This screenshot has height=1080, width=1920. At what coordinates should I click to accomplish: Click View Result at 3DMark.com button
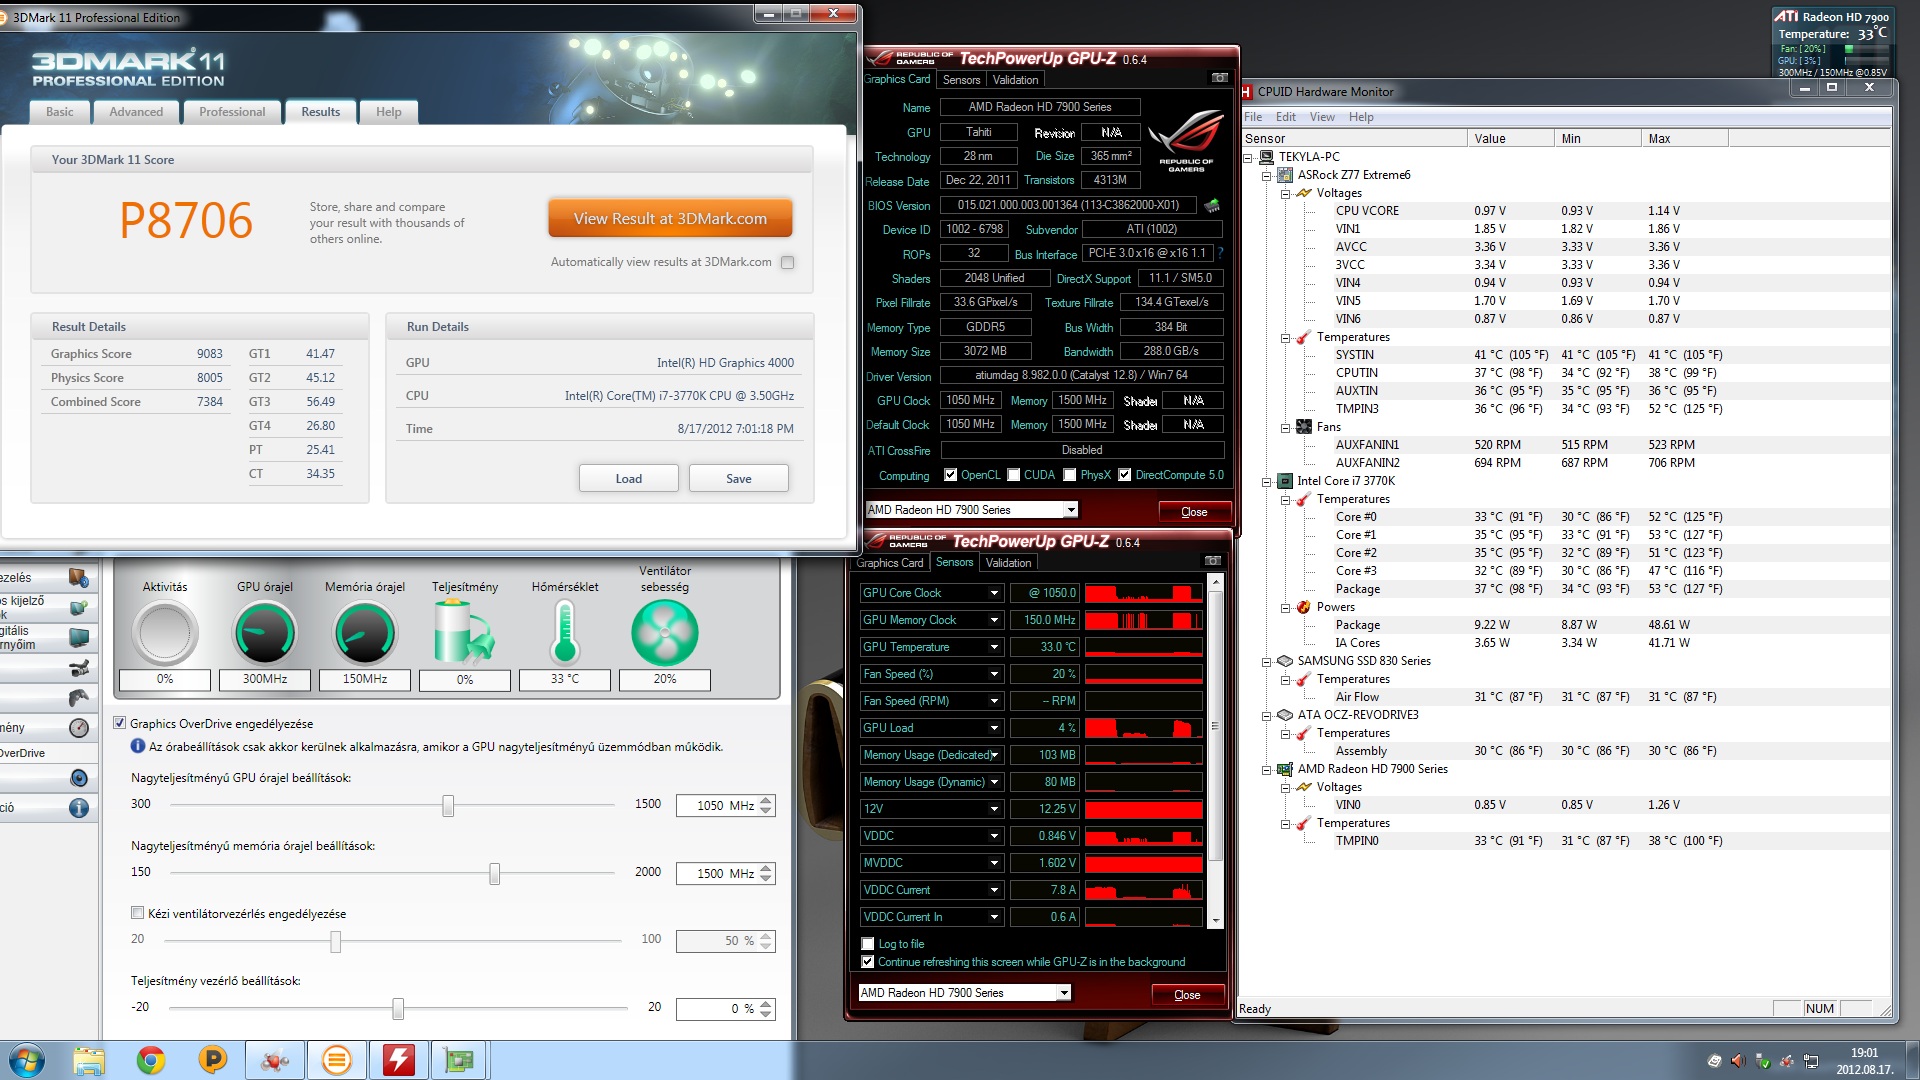coord(670,218)
